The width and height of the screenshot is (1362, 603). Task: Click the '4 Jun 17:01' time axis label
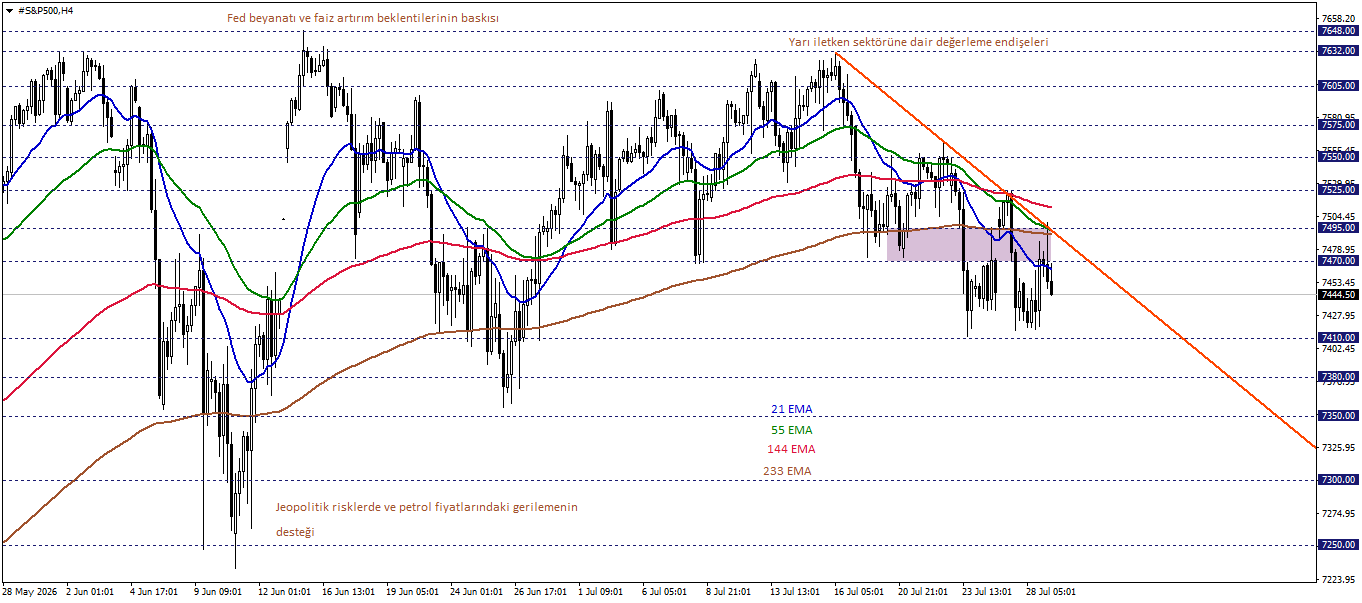pos(154,591)
